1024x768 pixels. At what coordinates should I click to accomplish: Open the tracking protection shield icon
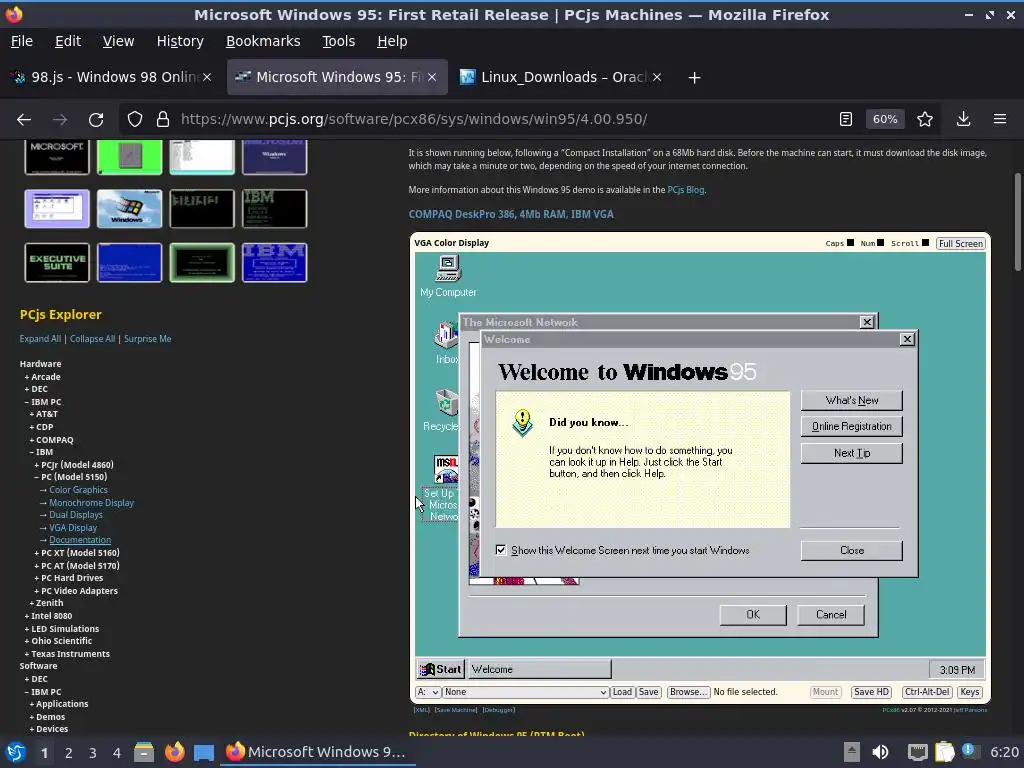click(135, 120)
